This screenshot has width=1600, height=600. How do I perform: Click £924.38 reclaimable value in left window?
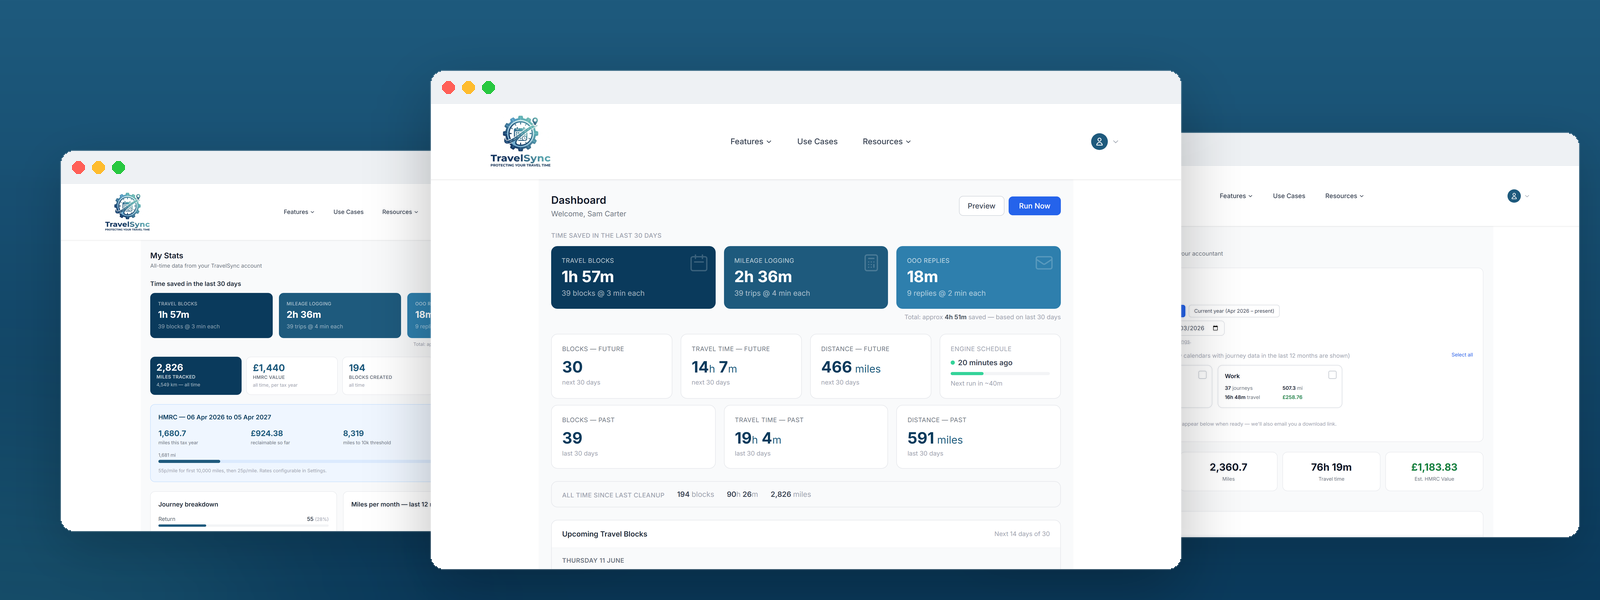coord(267,434)
